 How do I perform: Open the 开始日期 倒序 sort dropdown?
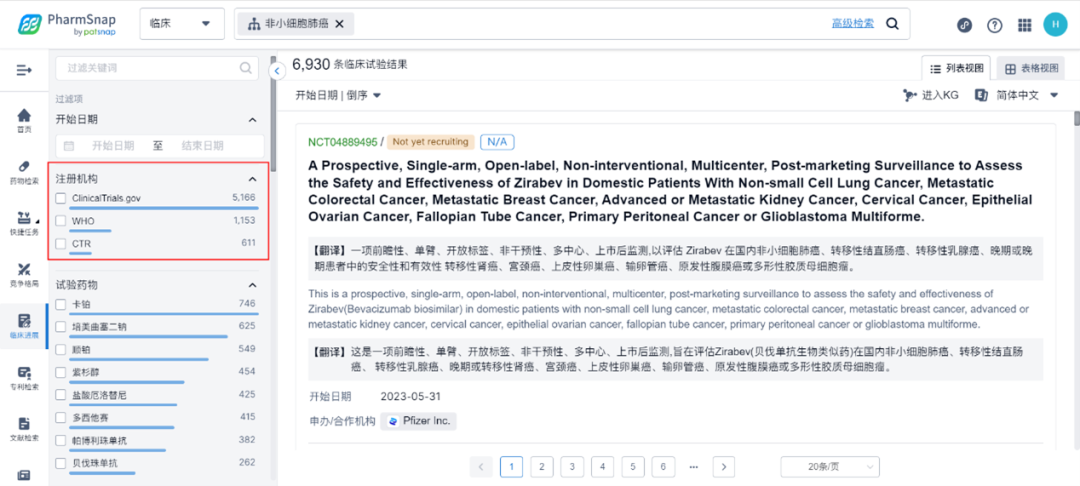pos(338,95)
